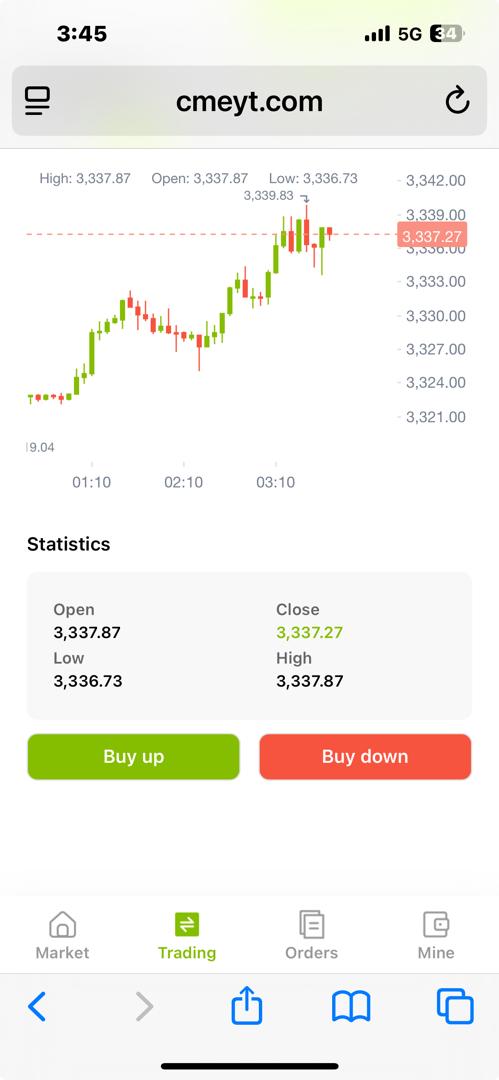Tap the Buy down button
The height and width of the screenshot is (1080, 499).
point(365,756)
